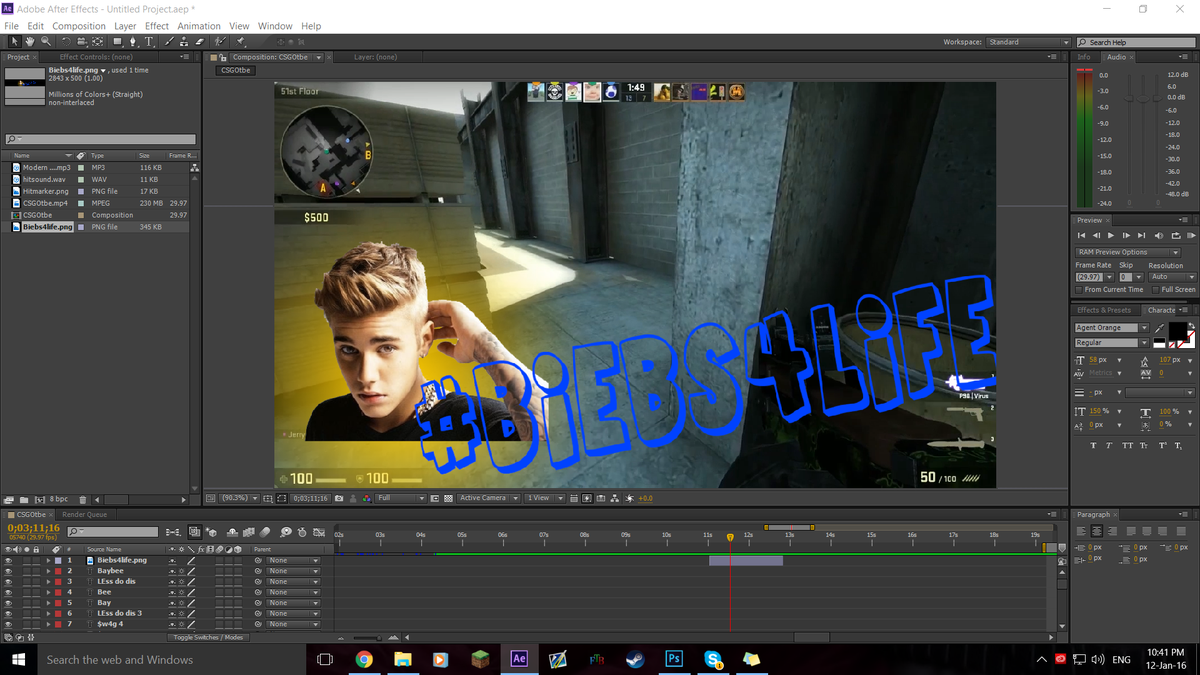
Task: Take snapshot with camera icon in viewer
Action: [340, 498]
